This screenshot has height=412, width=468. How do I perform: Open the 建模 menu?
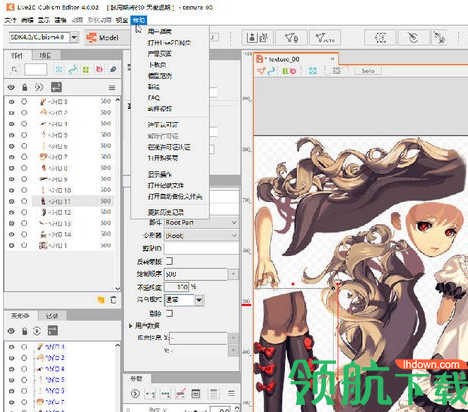coord(60,20)
